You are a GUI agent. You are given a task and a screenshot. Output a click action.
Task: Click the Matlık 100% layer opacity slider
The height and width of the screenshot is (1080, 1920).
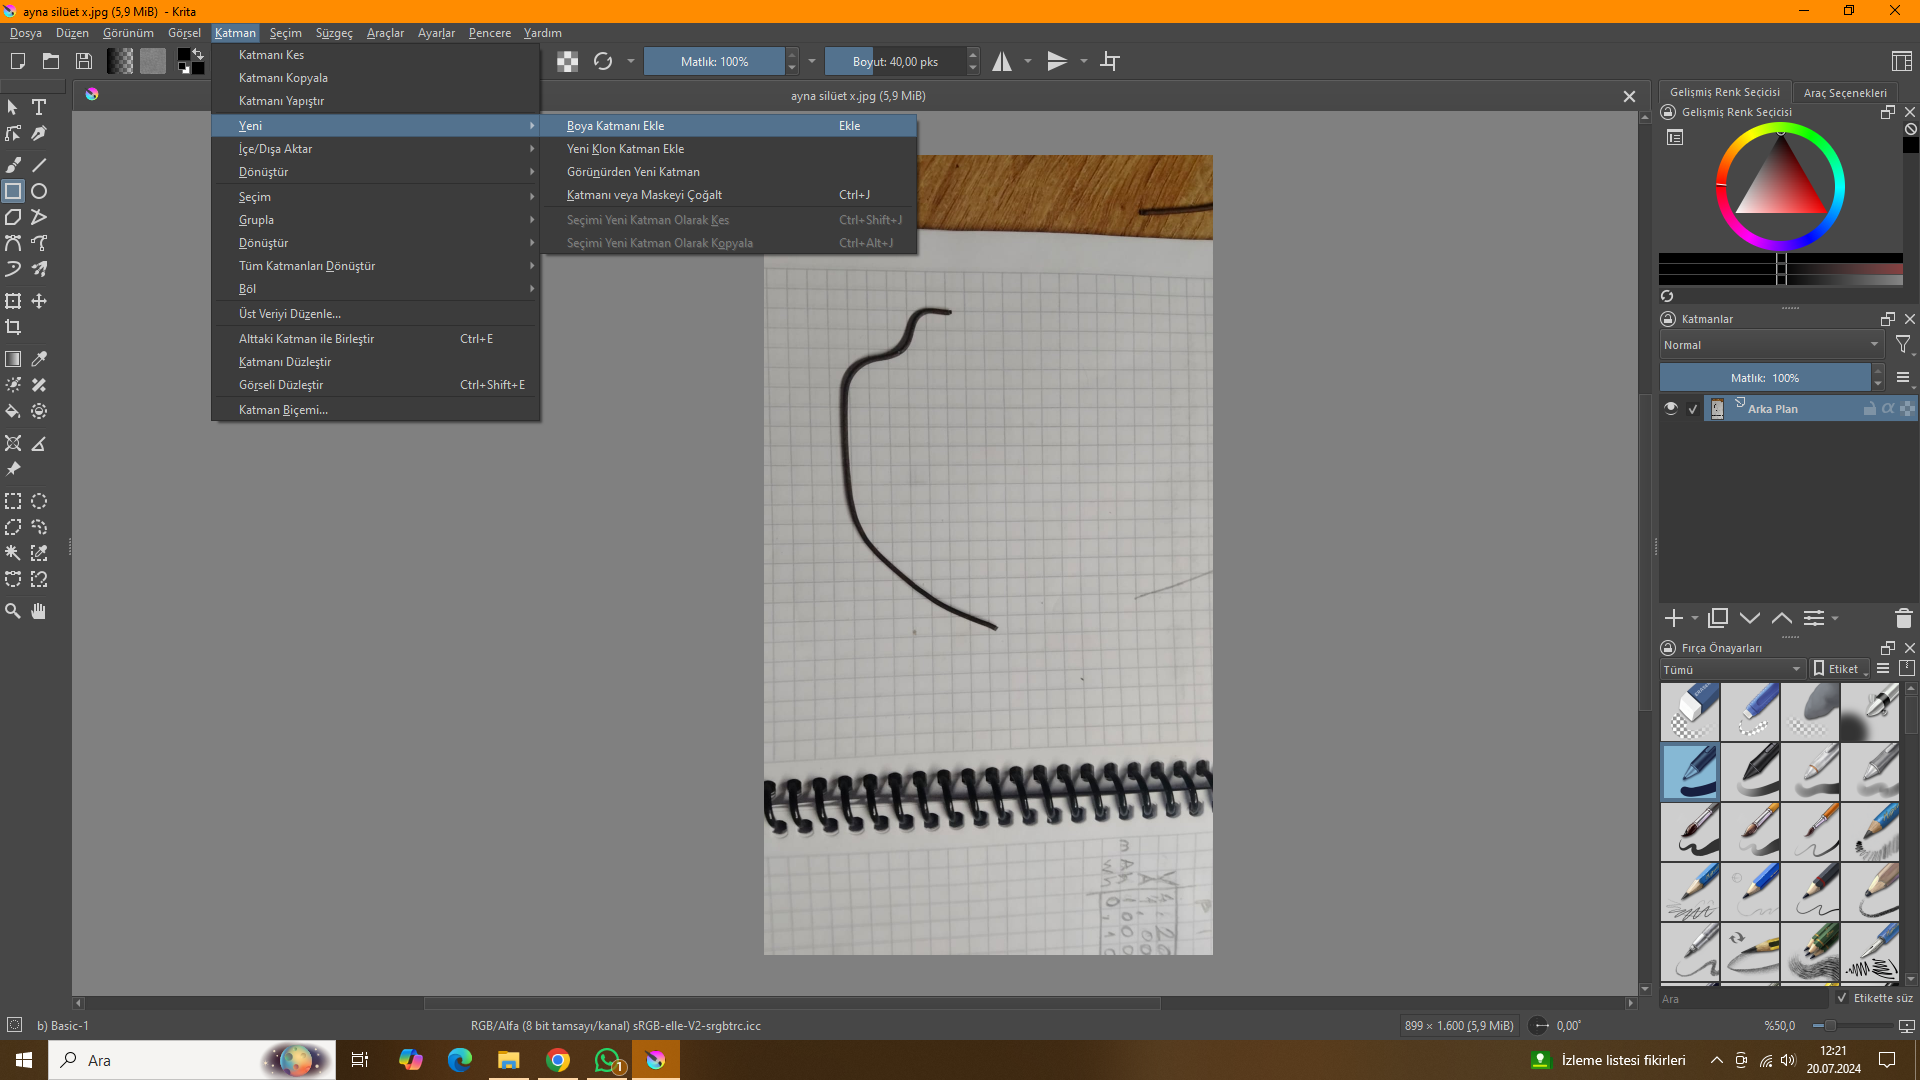click(1764, 378)
